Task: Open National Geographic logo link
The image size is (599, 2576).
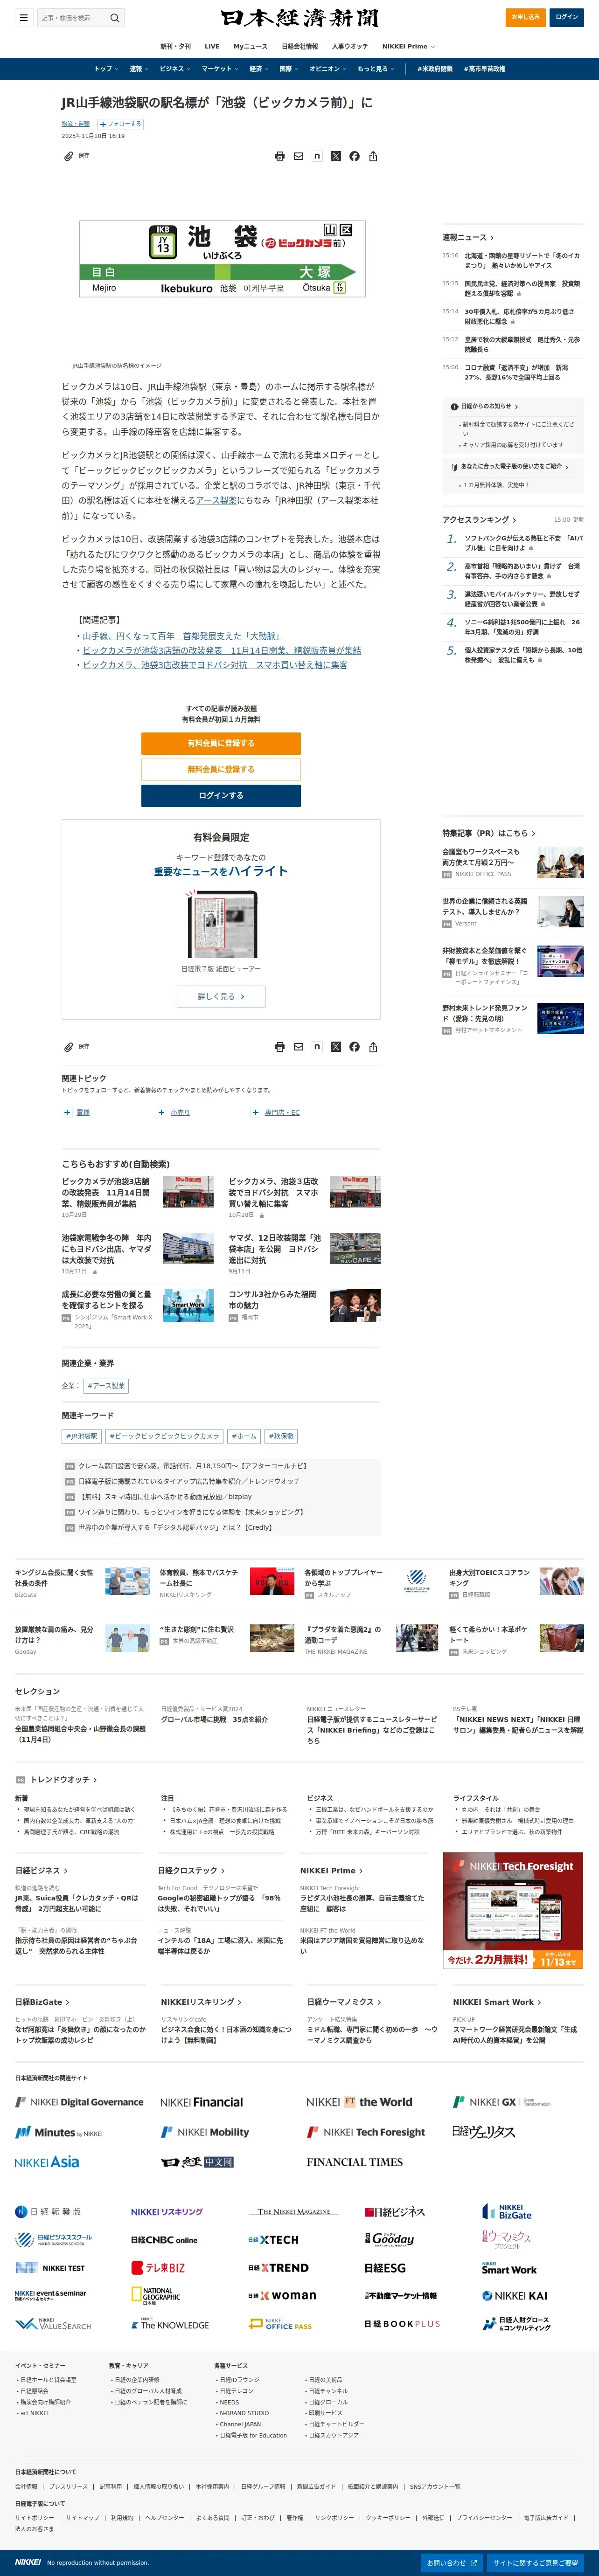Action: [156, 2296]
